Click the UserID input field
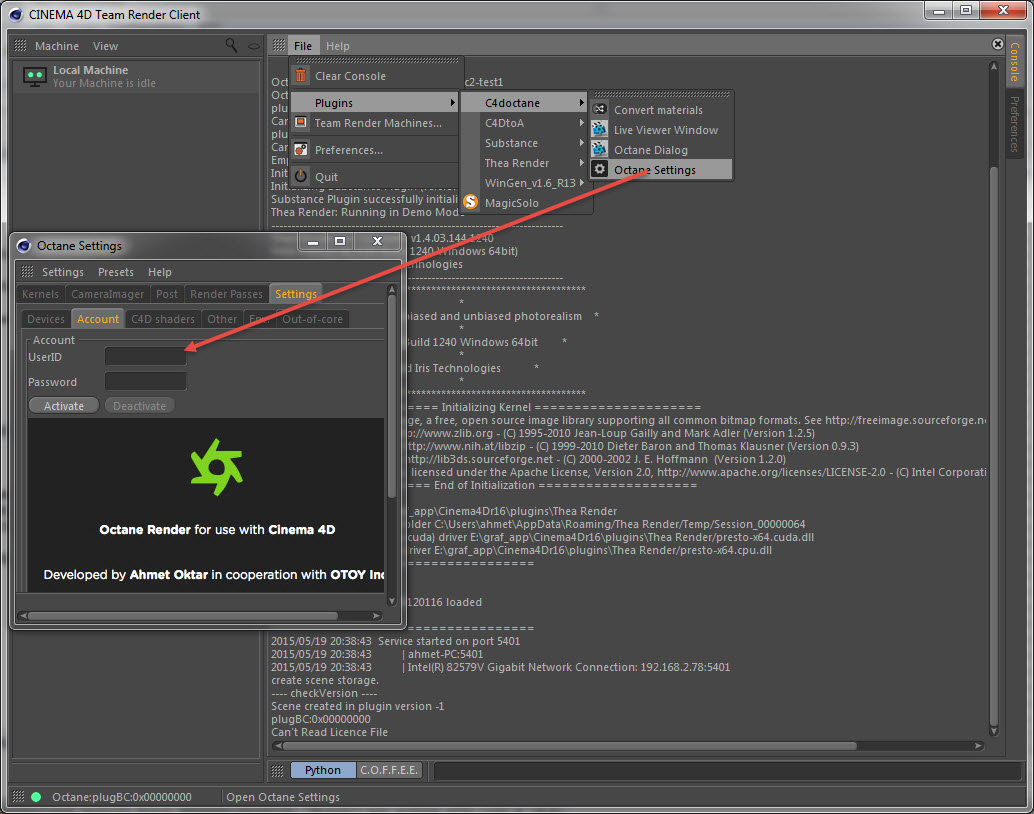Image resolution: width=1034 pixels, height=814 pixels. point(146,356)
